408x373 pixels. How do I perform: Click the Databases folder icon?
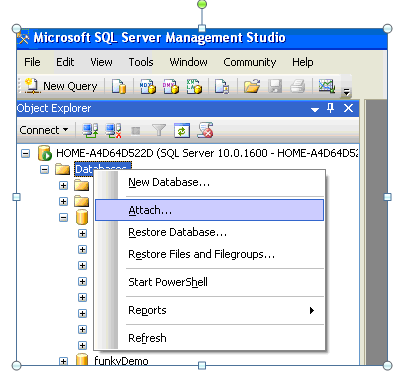pos(63,169)
